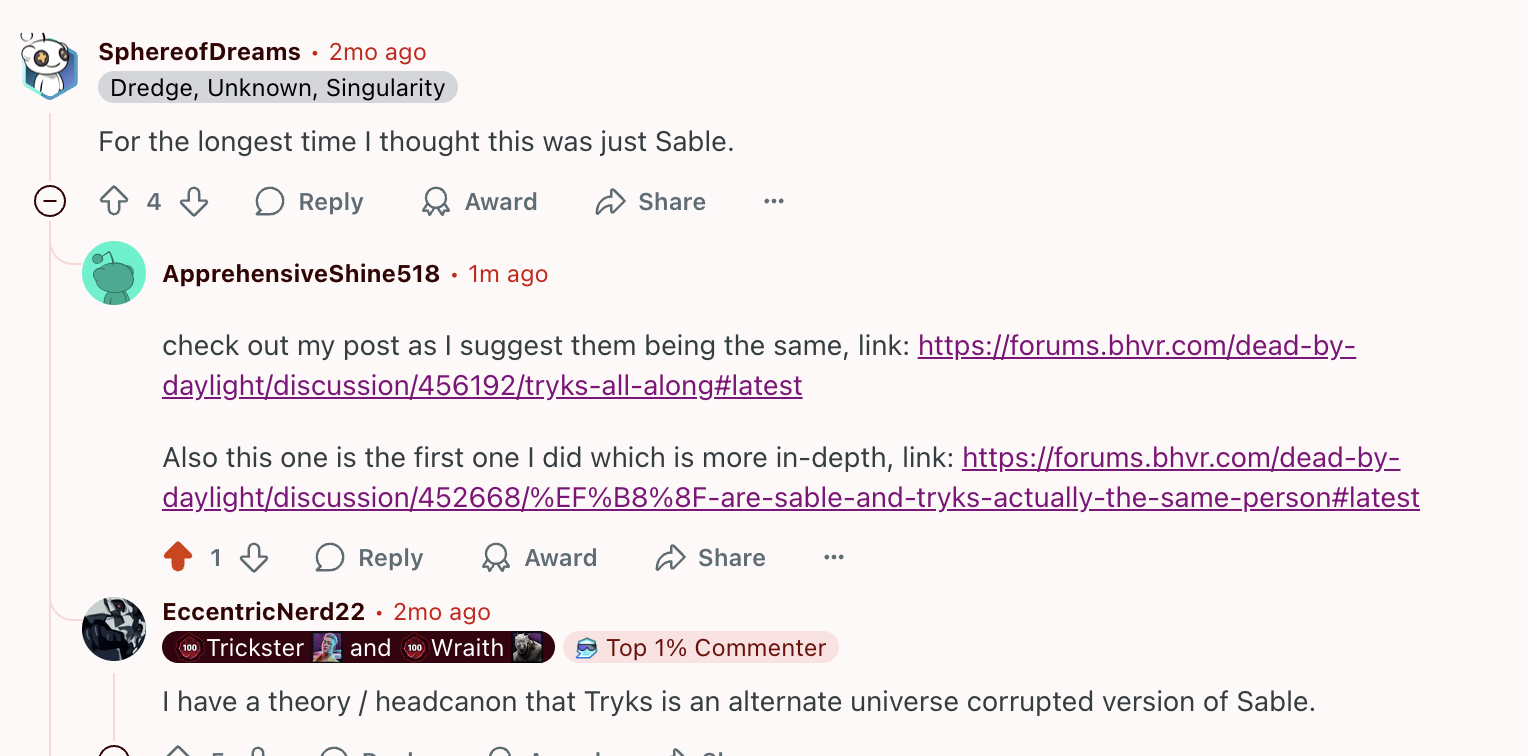This screenshot has width=1528, height=756.
Task: Open SphereofDreams' avatar
Action: [x=48, y=66]
